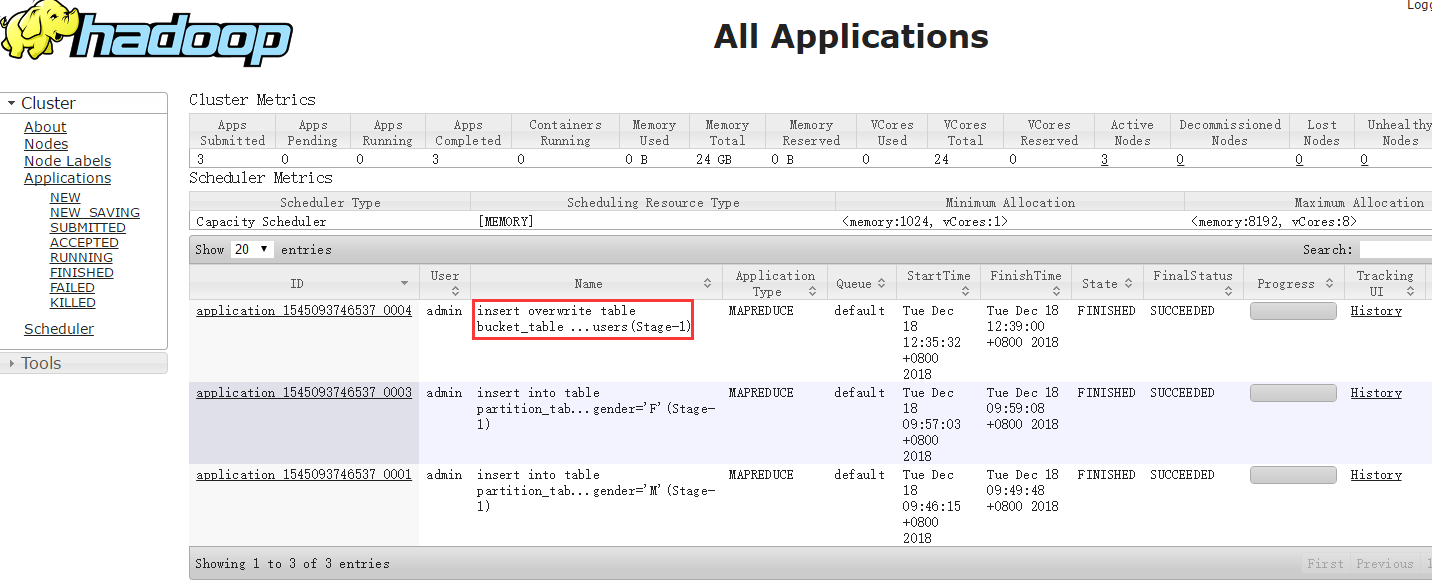The image size is (1432, 586).
Task: Click 'Showing 1 to 3 of 3 entries' text
Action: (292, 564)
